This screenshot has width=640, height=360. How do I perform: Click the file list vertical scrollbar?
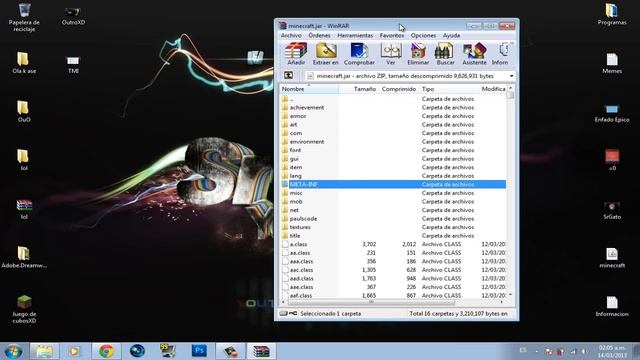click(510, 192)
